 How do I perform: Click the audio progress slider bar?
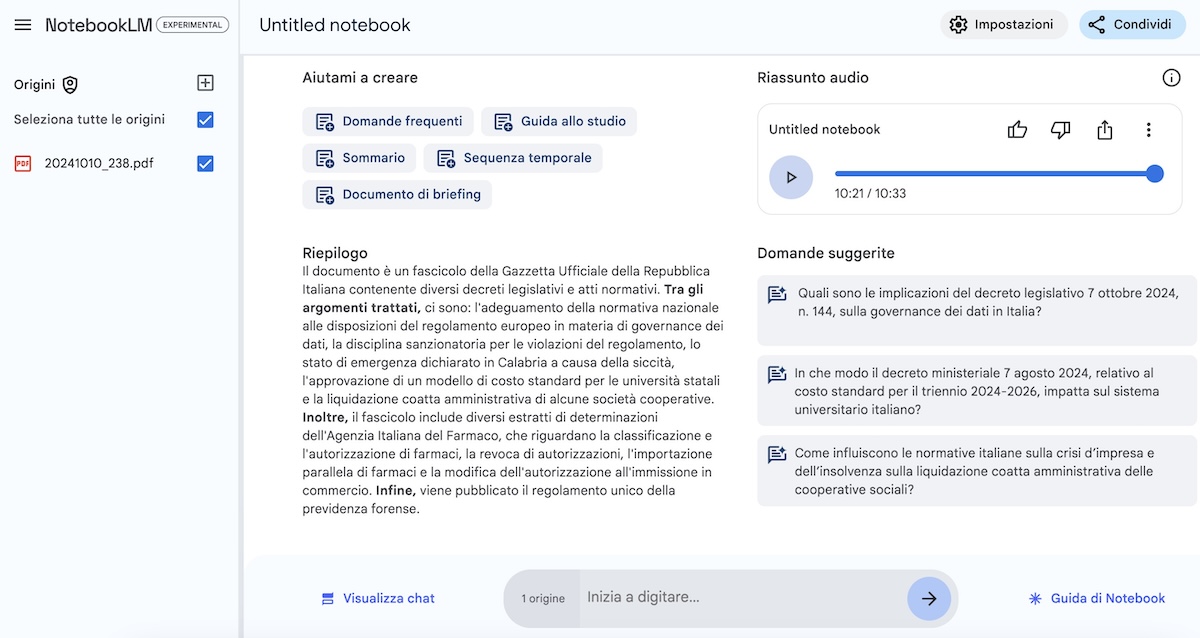990,174
